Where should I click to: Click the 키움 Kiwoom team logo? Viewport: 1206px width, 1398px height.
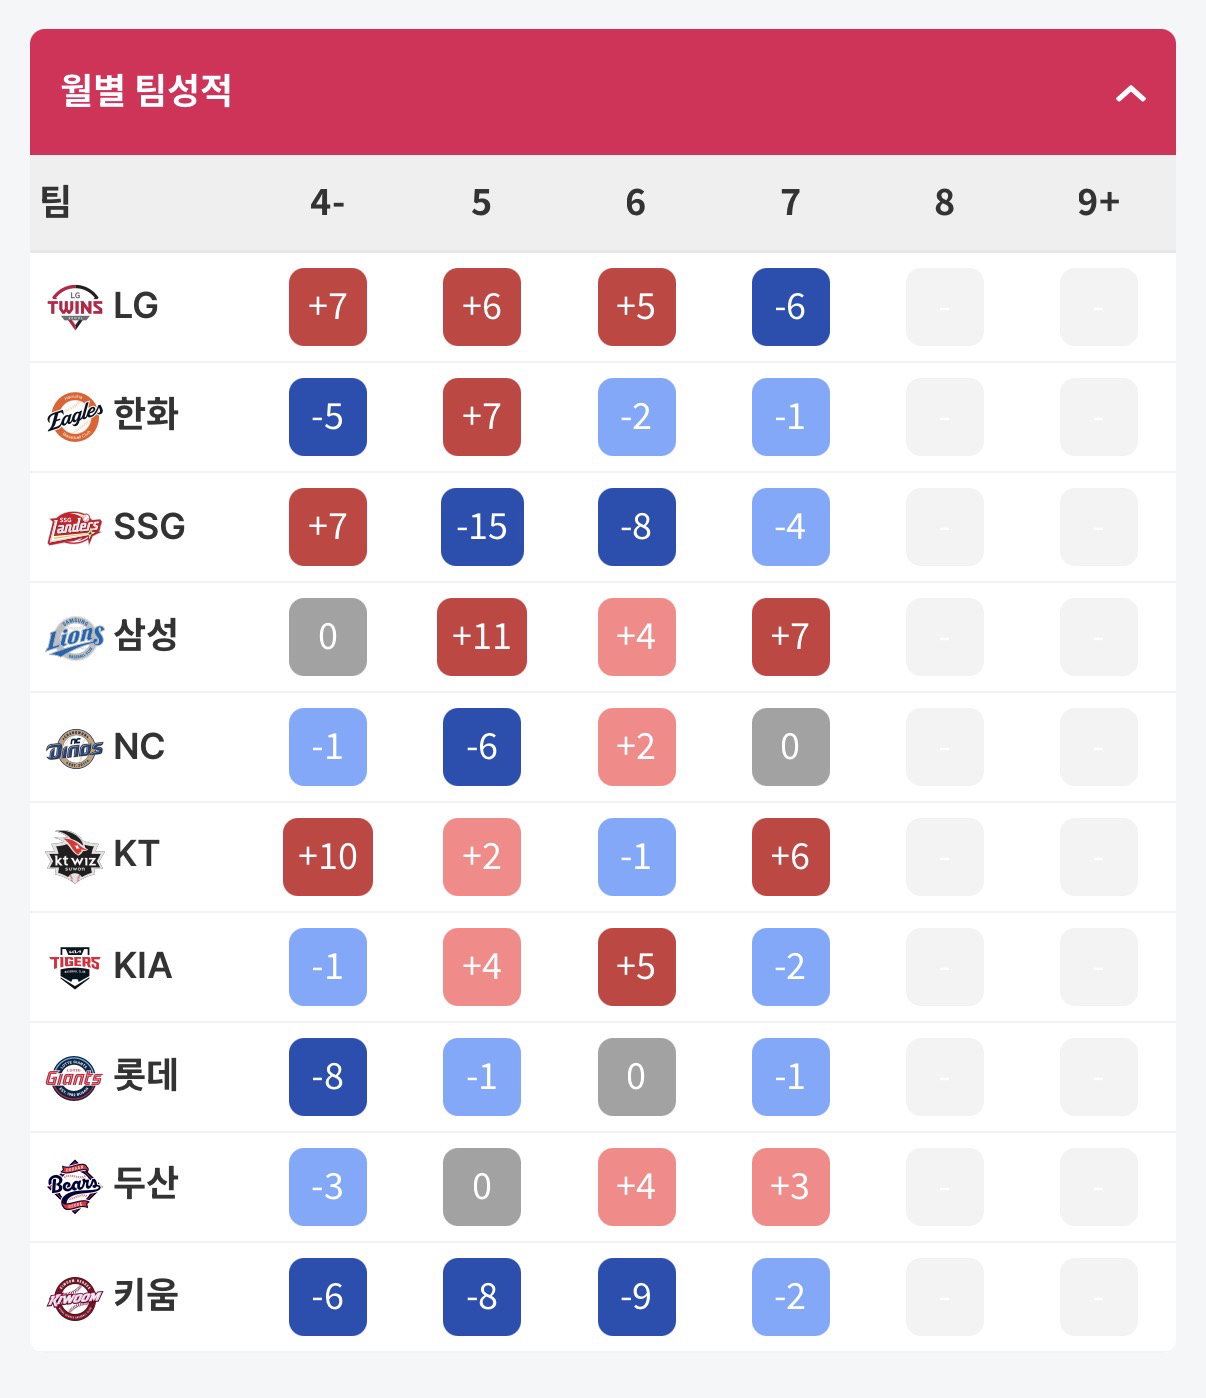pos(75,1297)
